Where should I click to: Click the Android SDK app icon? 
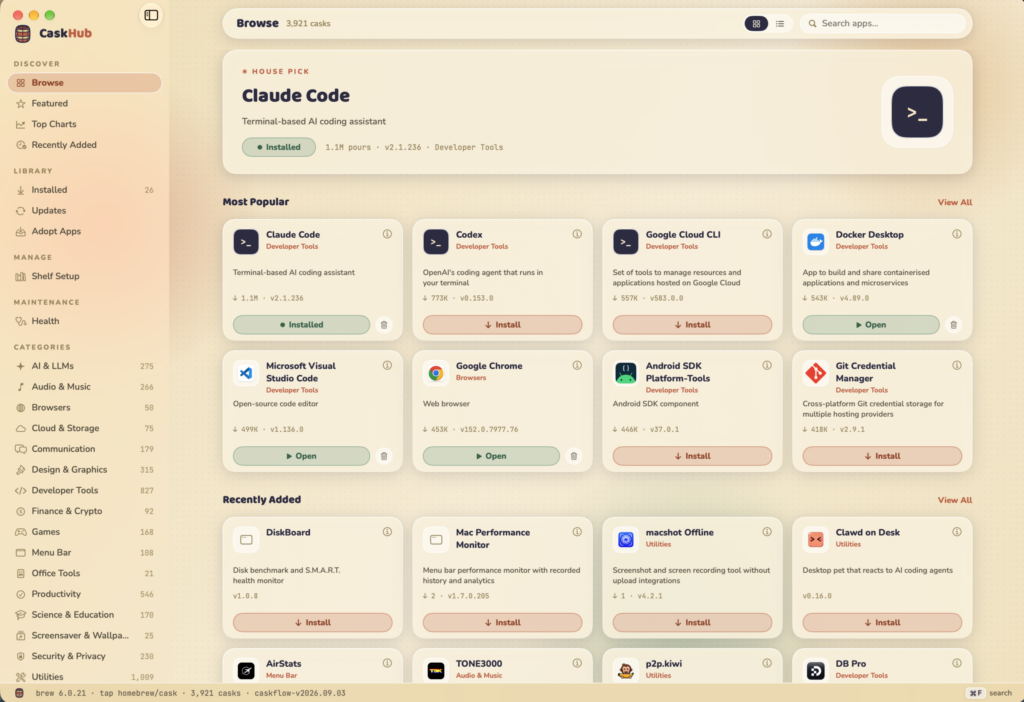coord(626,373)
